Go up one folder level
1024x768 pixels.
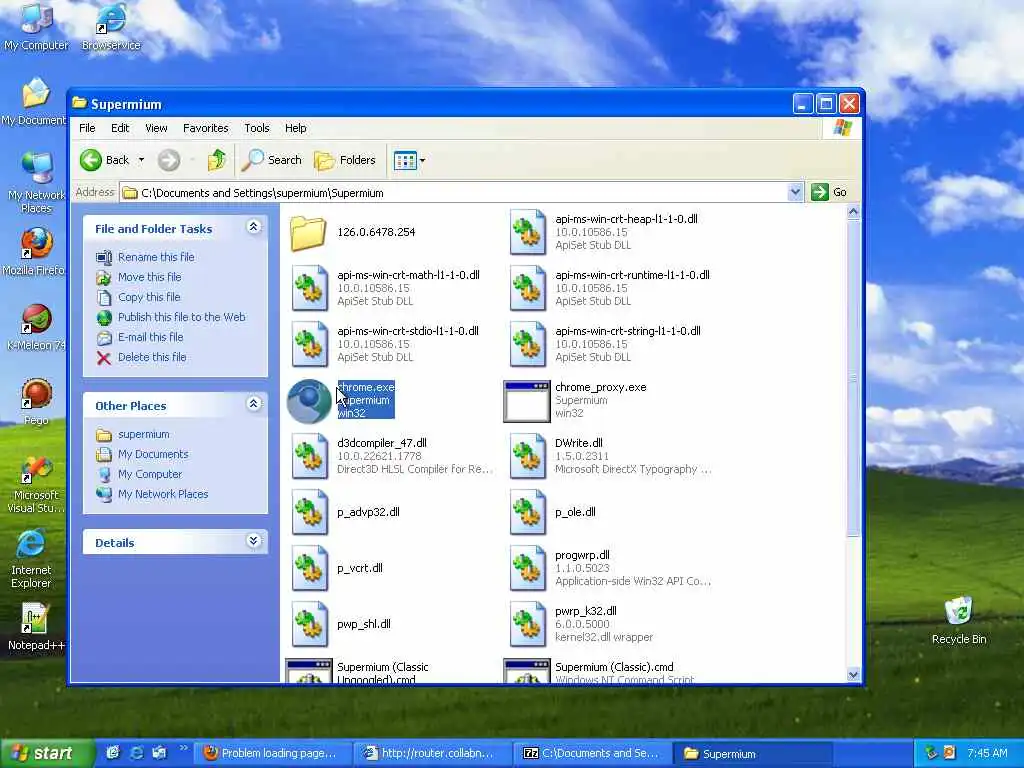[216, 160]
